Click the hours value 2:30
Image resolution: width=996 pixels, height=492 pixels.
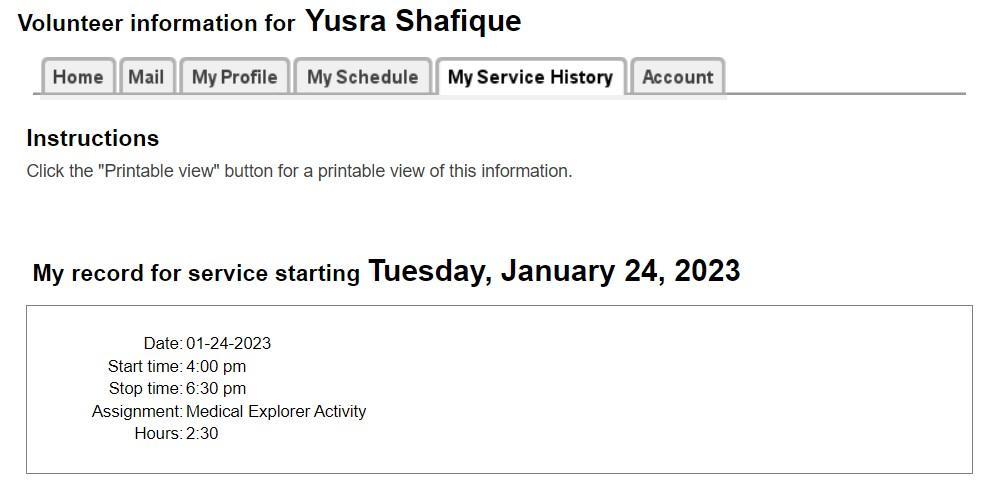click(x=202, y=433)
